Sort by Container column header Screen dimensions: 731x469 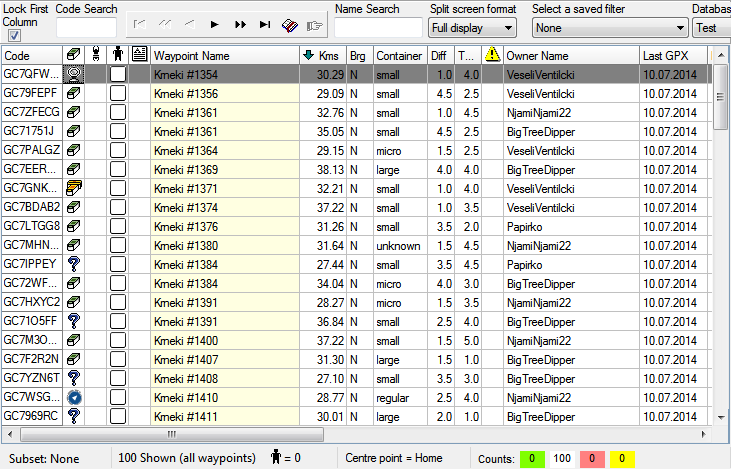pos(400,55)
